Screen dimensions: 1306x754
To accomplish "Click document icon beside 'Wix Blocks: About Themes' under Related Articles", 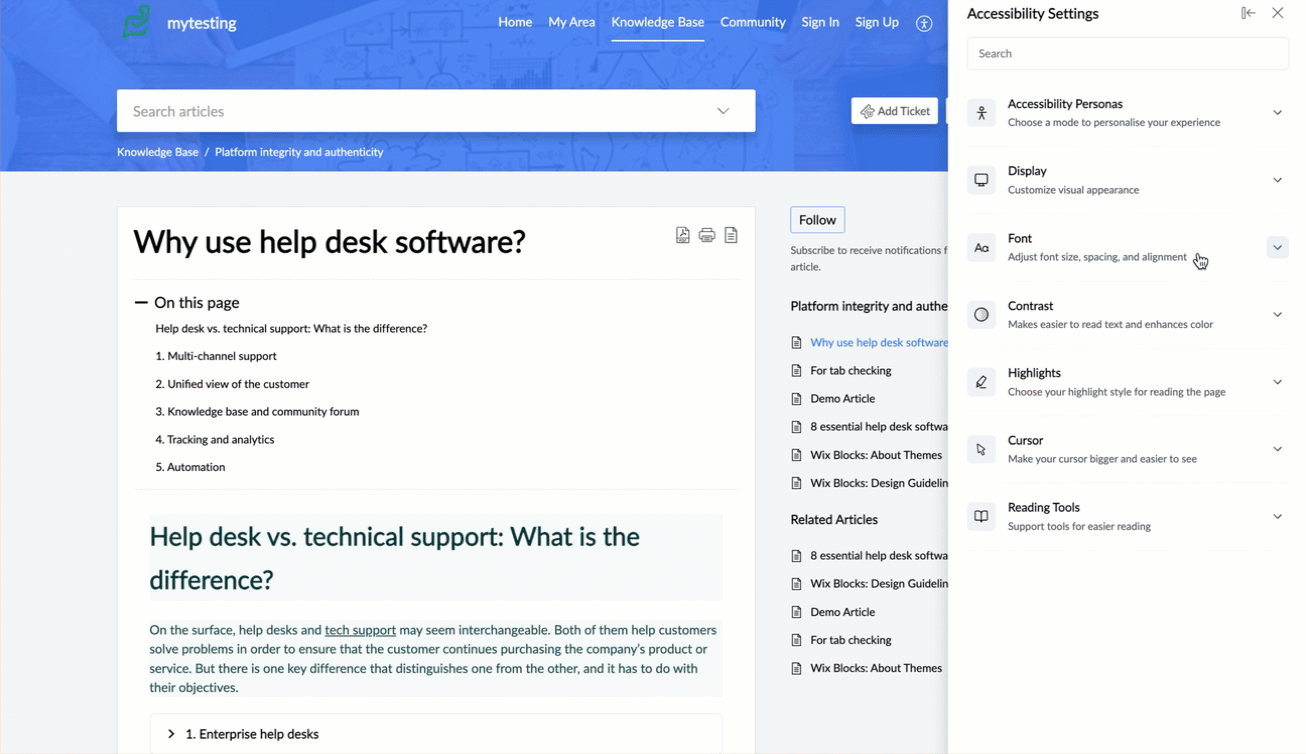I will [x=797, y=668].
